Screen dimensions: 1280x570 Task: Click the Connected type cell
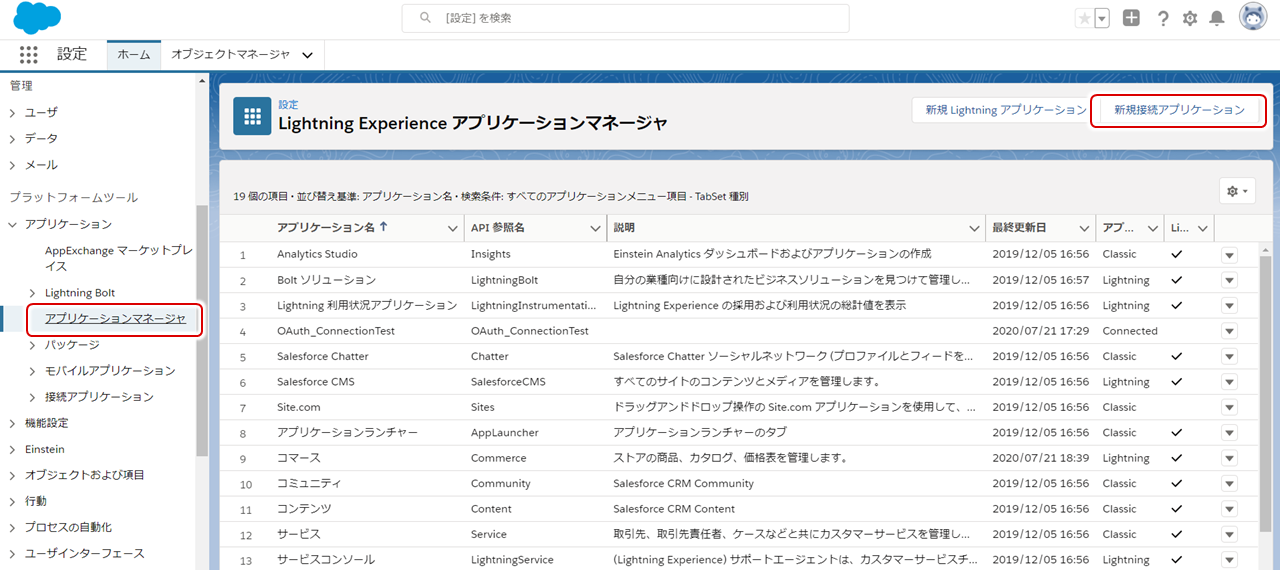tap(1130, 331)
